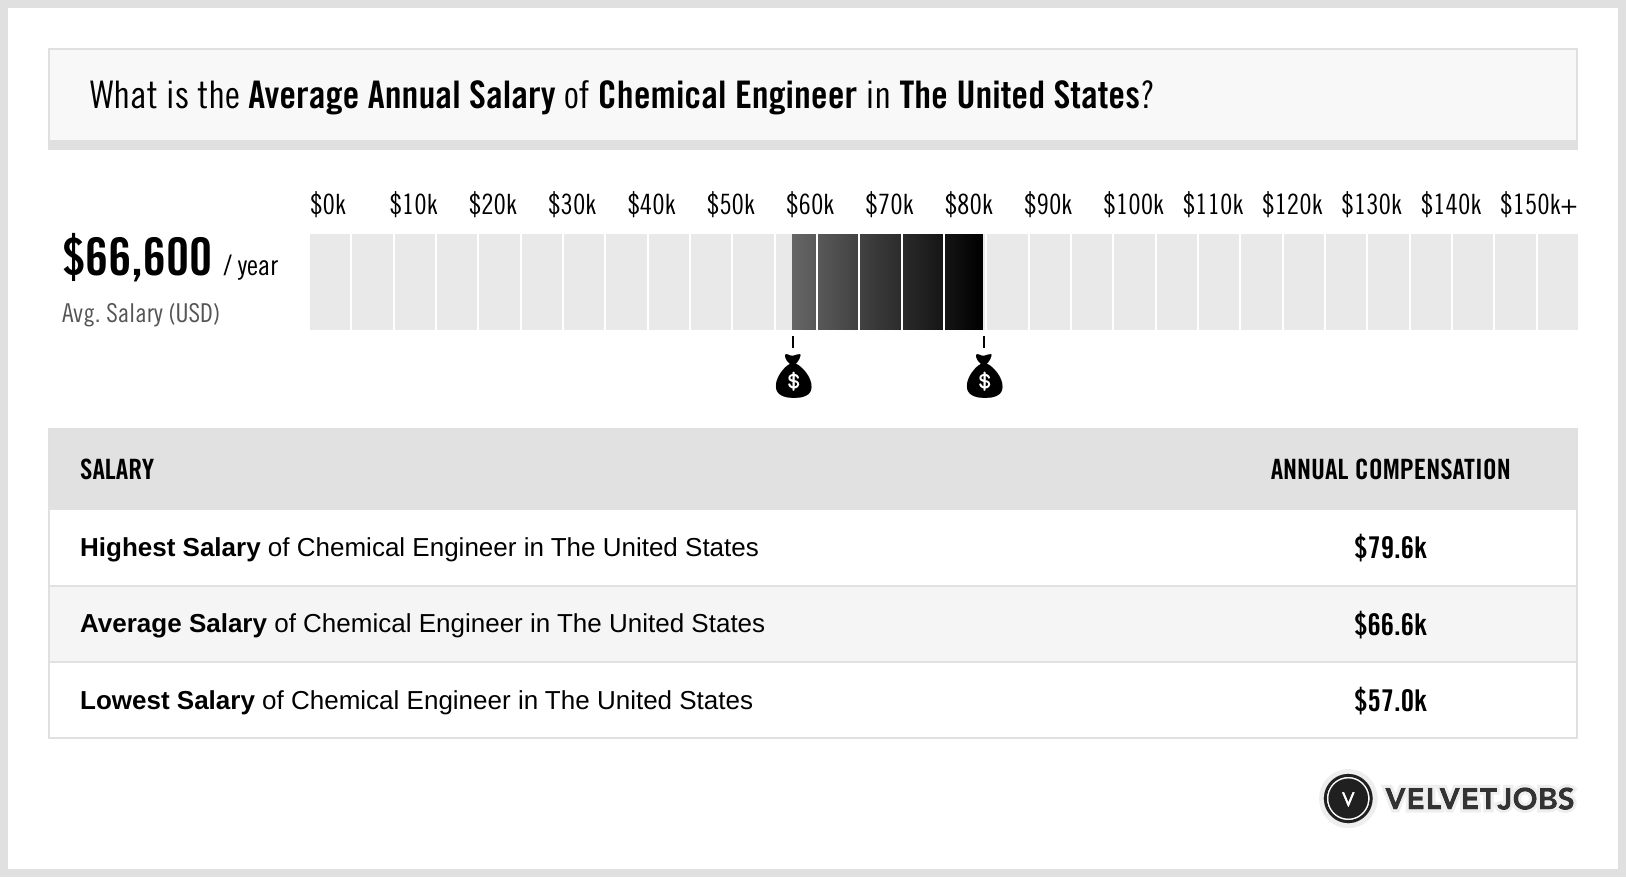Click the left money bag marker
Screen dimensions: 1626x878
tap(793, 377)
